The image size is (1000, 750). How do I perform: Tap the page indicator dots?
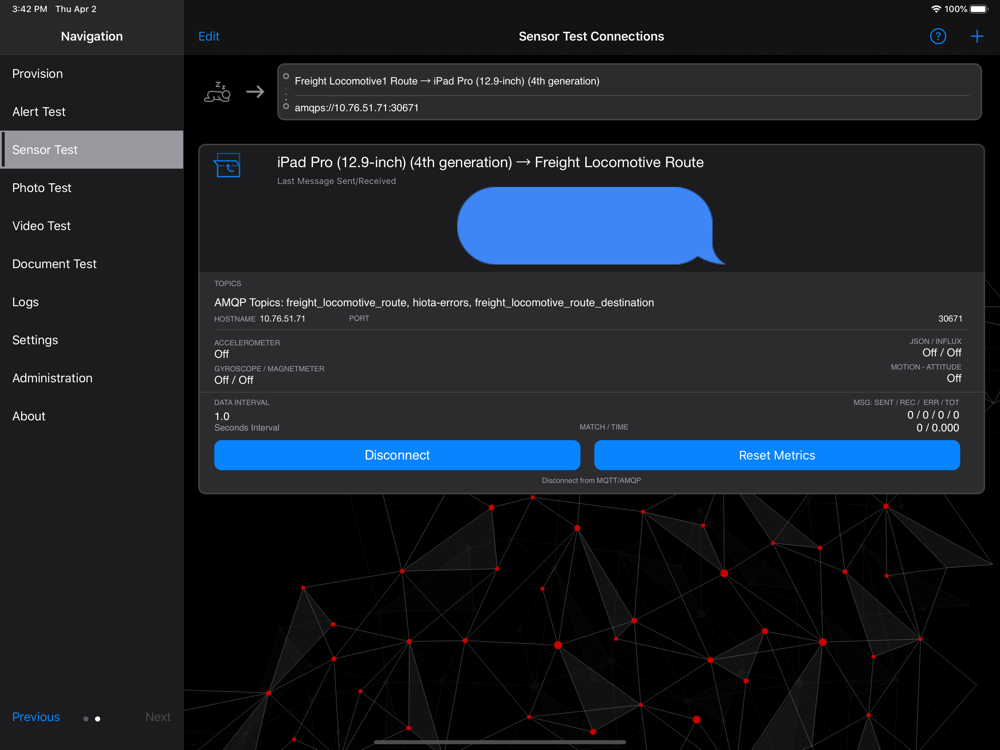(92, 719)
